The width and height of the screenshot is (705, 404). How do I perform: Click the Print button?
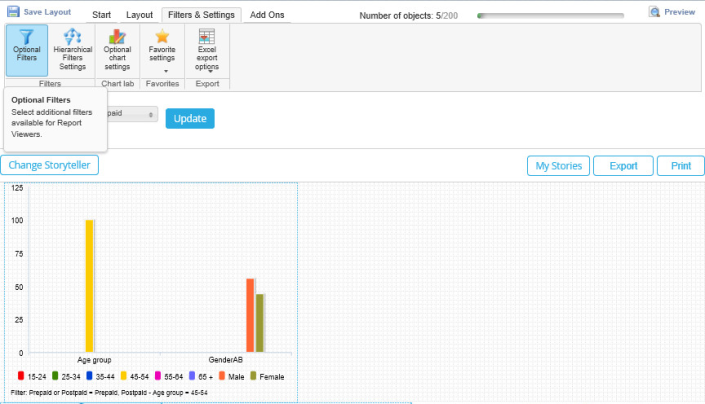click(x=681, y=166)
